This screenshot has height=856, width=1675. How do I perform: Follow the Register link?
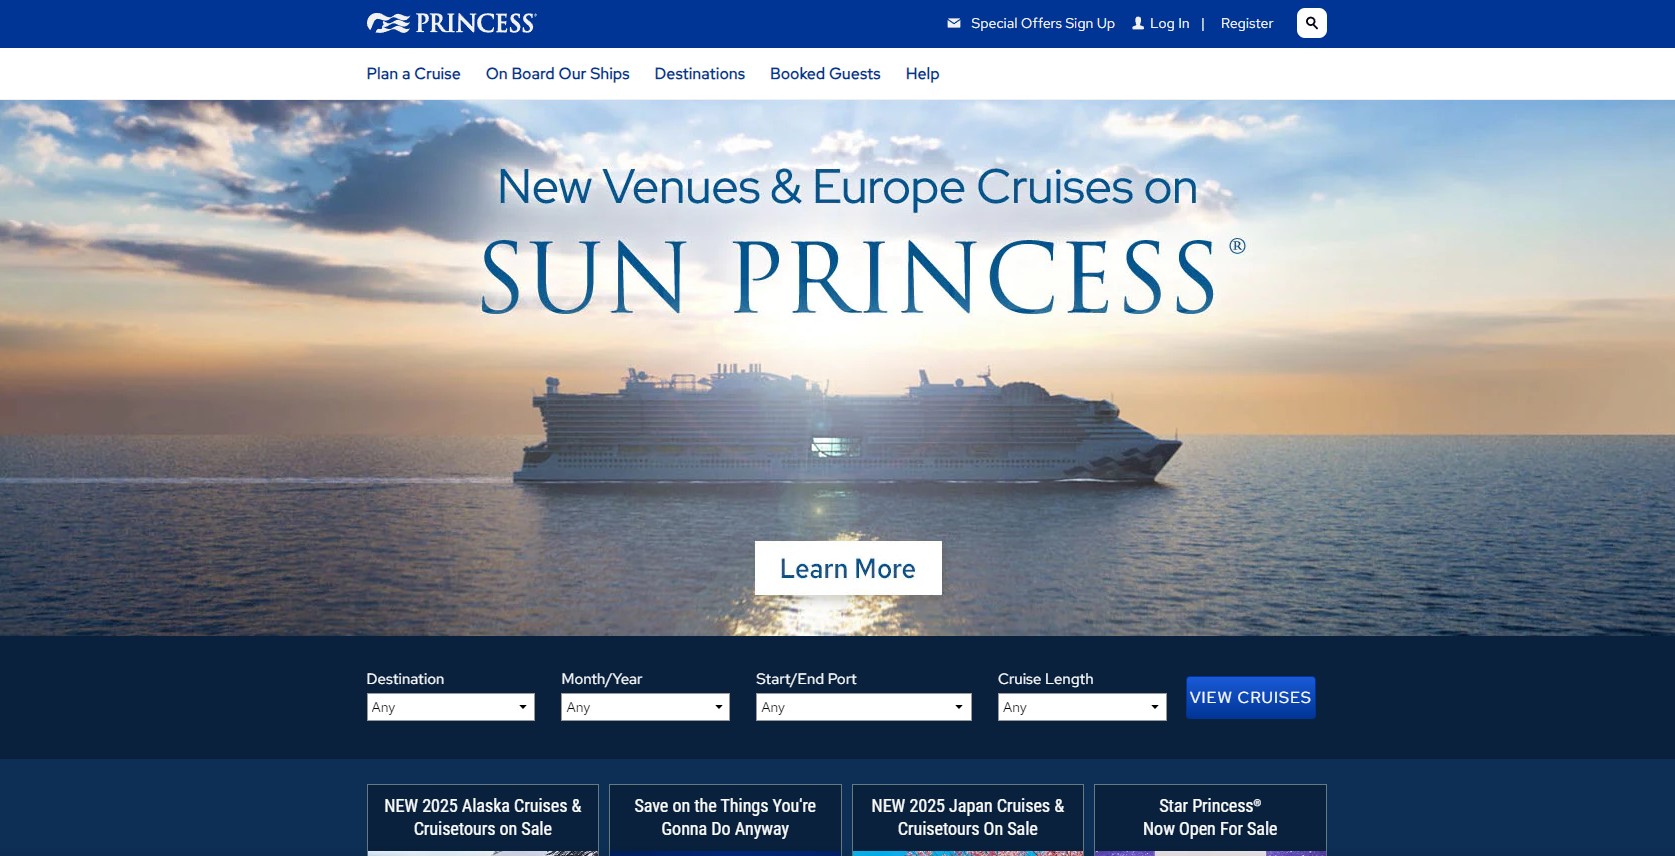1247,23
